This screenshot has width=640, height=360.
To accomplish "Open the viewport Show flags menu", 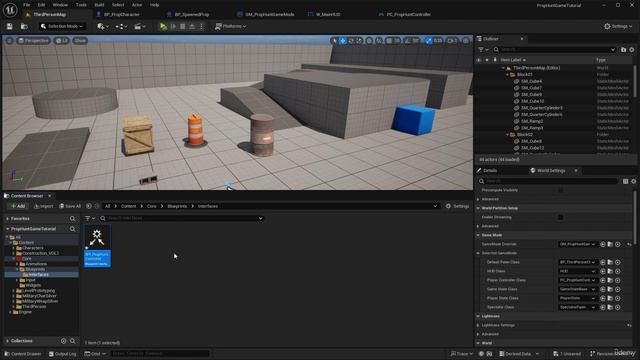I will pyautogui.click(x=80, y=40).
